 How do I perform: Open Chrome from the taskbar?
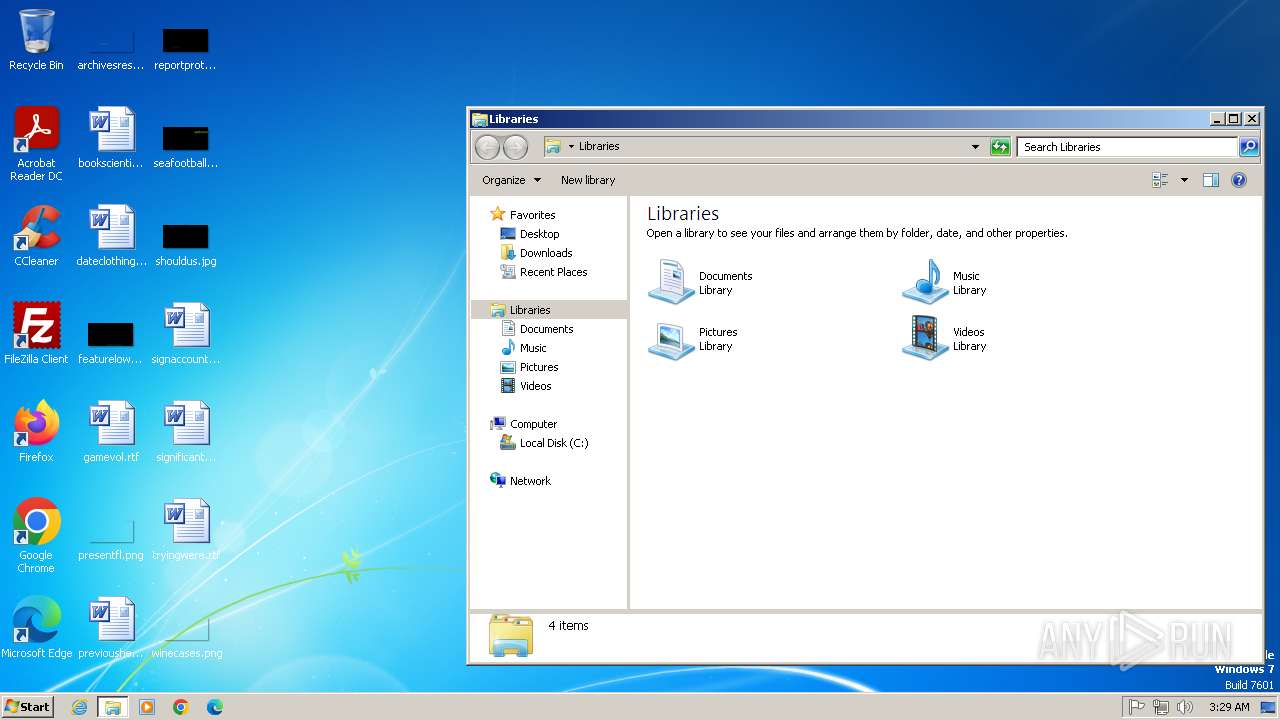pos(181,707)
